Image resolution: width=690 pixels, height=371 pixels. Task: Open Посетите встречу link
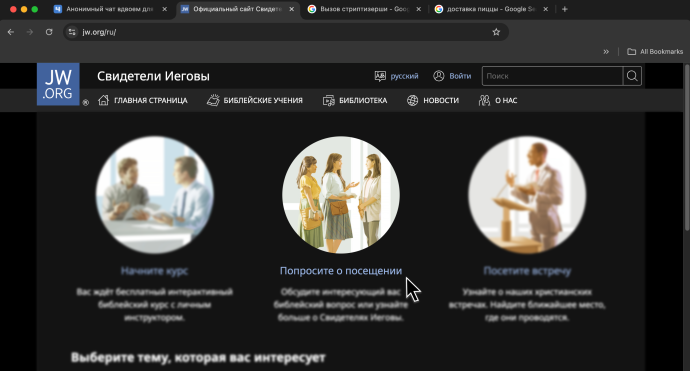527,271
